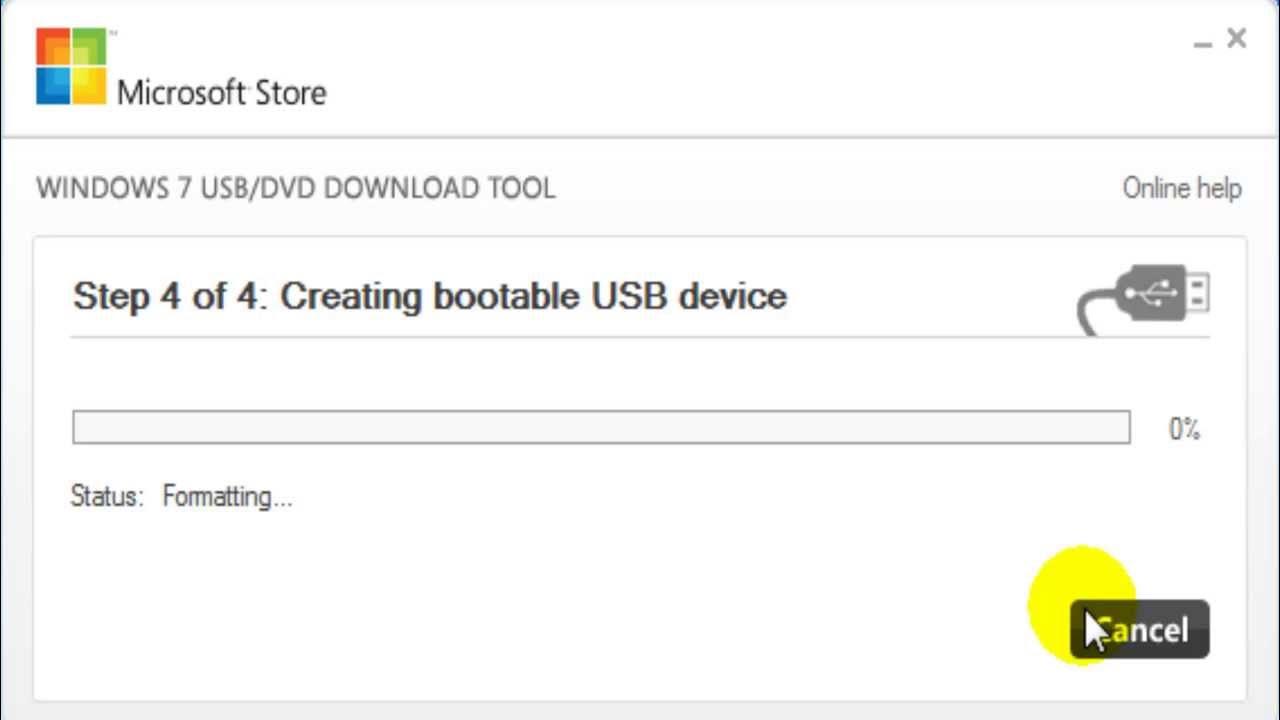This screenshot has height=720, width=1280.
Task: Click the "Microsoft Store" brand text
Action: [221, 93]
